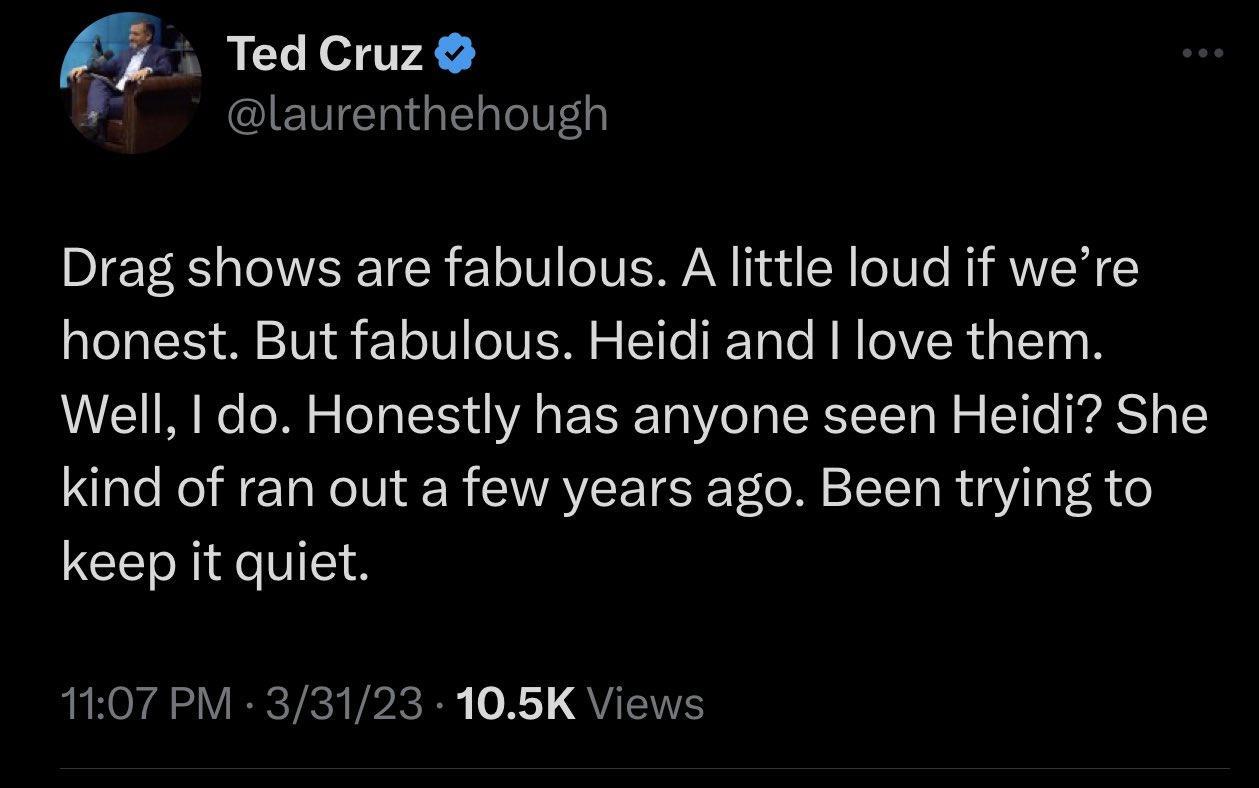Tap the username area below Ted Cruz

point(417,114)
